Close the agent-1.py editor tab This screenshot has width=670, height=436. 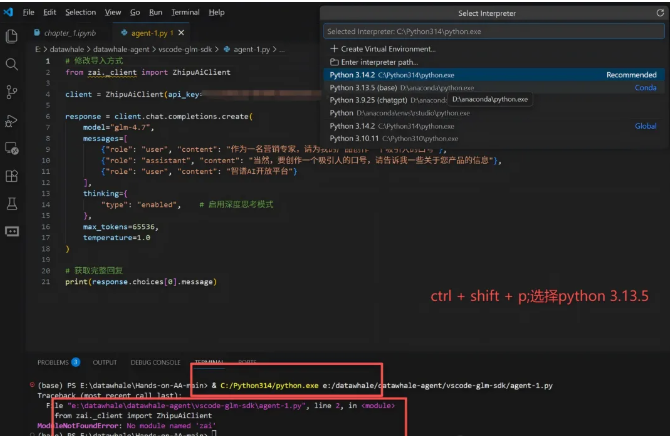[x=181, y=32]
